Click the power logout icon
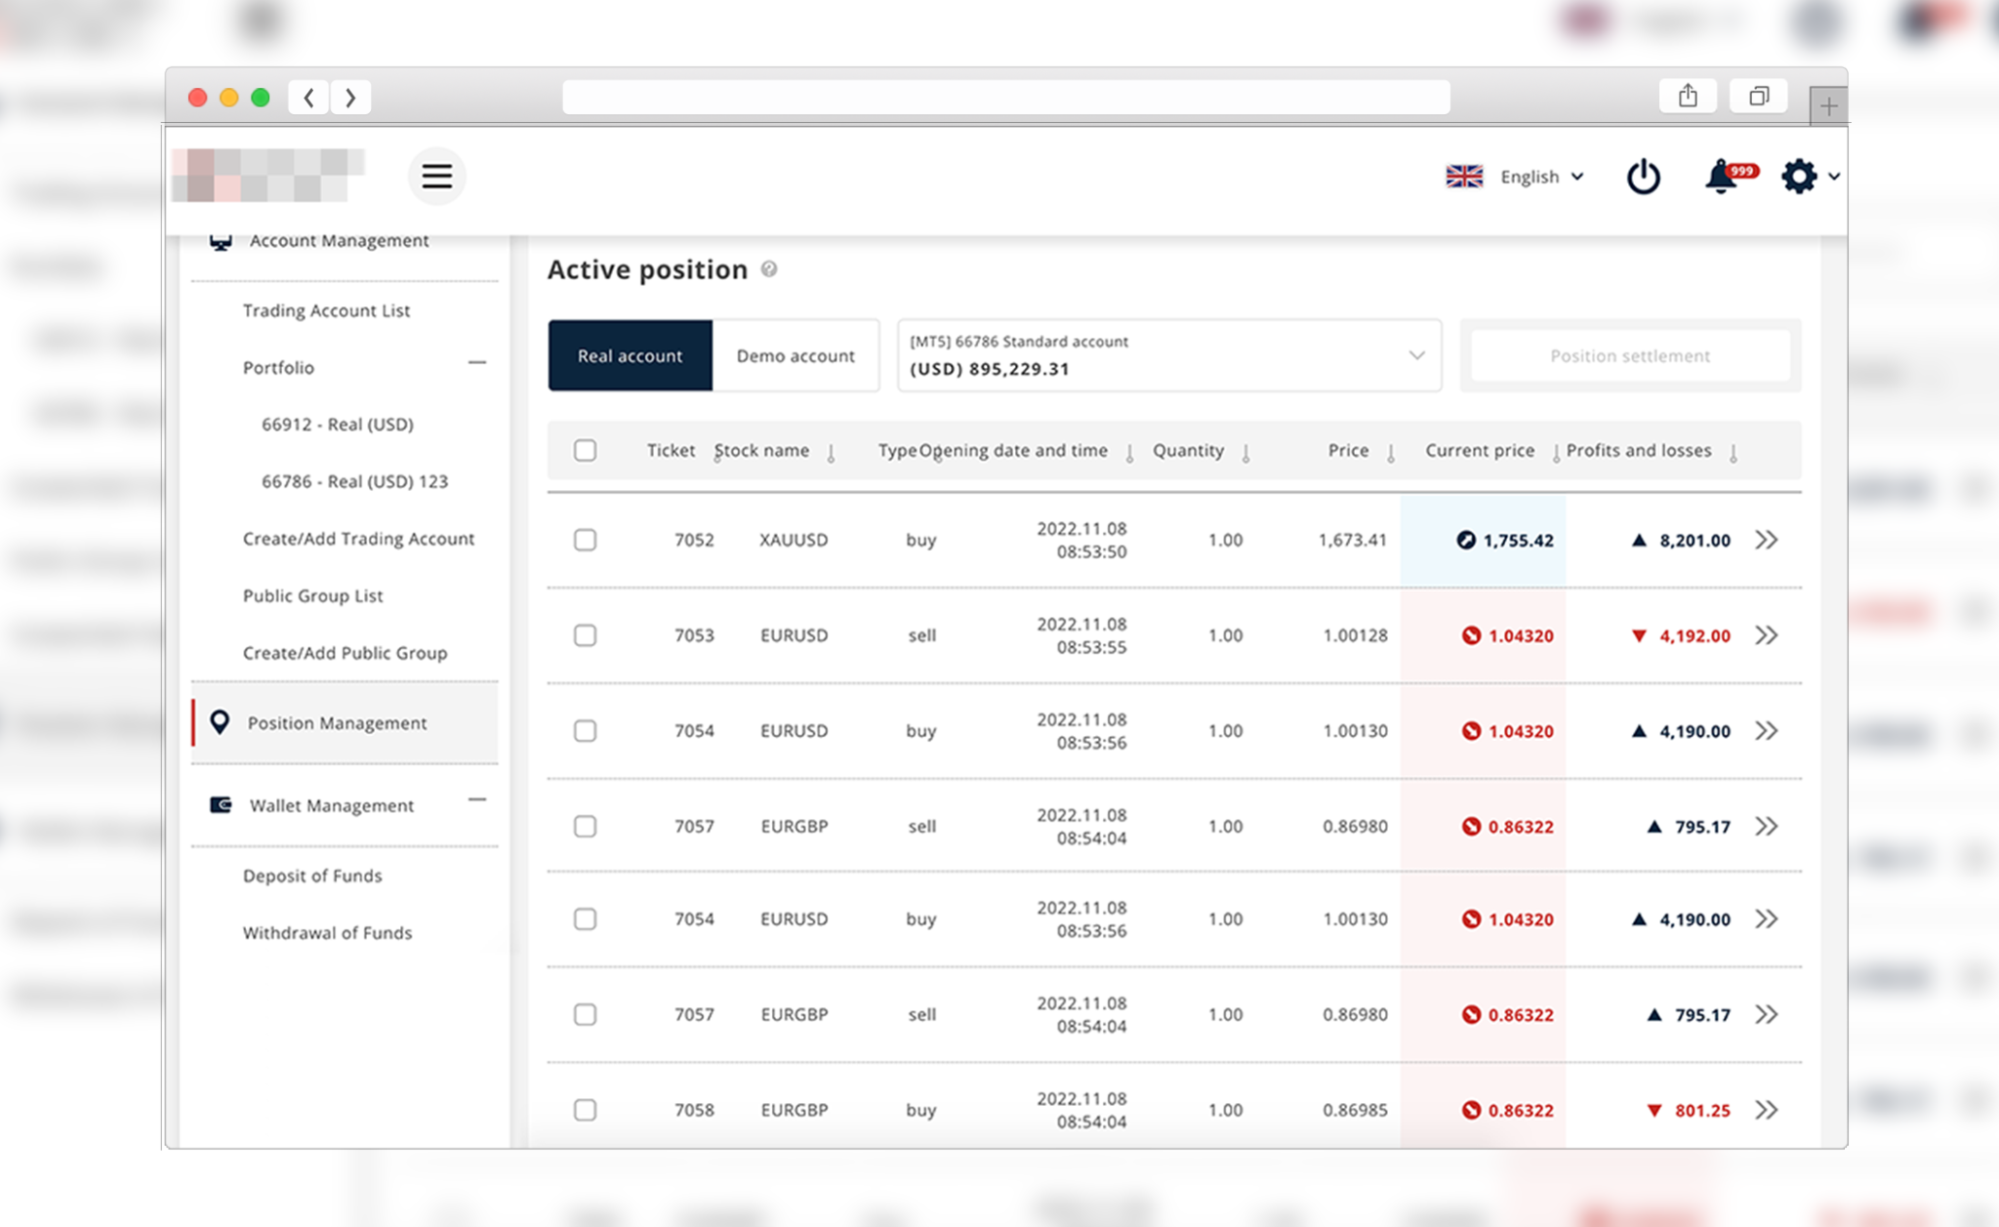Viewport: 1999px width, 1227px height. tap(1643, 177)
